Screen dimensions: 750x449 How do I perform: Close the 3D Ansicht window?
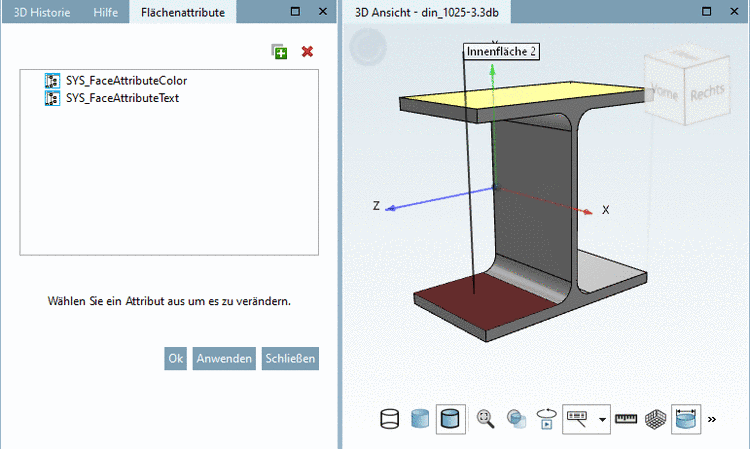734,11
